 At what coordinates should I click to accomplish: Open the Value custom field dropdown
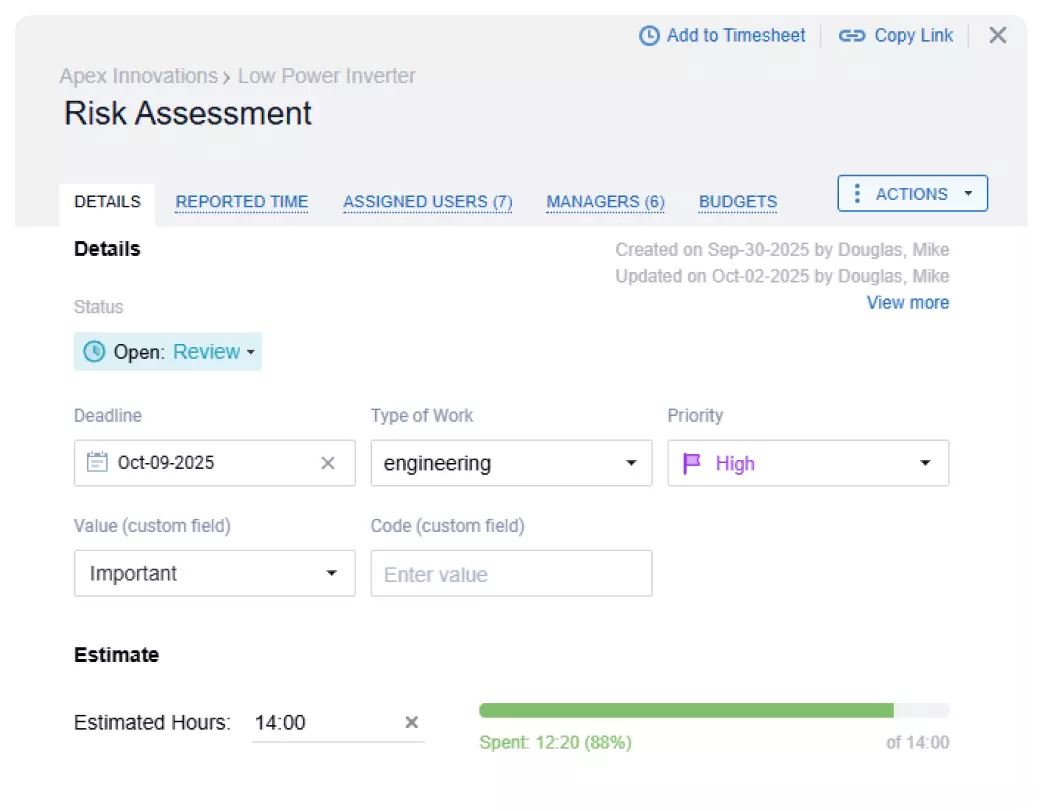tap(332, 573)
